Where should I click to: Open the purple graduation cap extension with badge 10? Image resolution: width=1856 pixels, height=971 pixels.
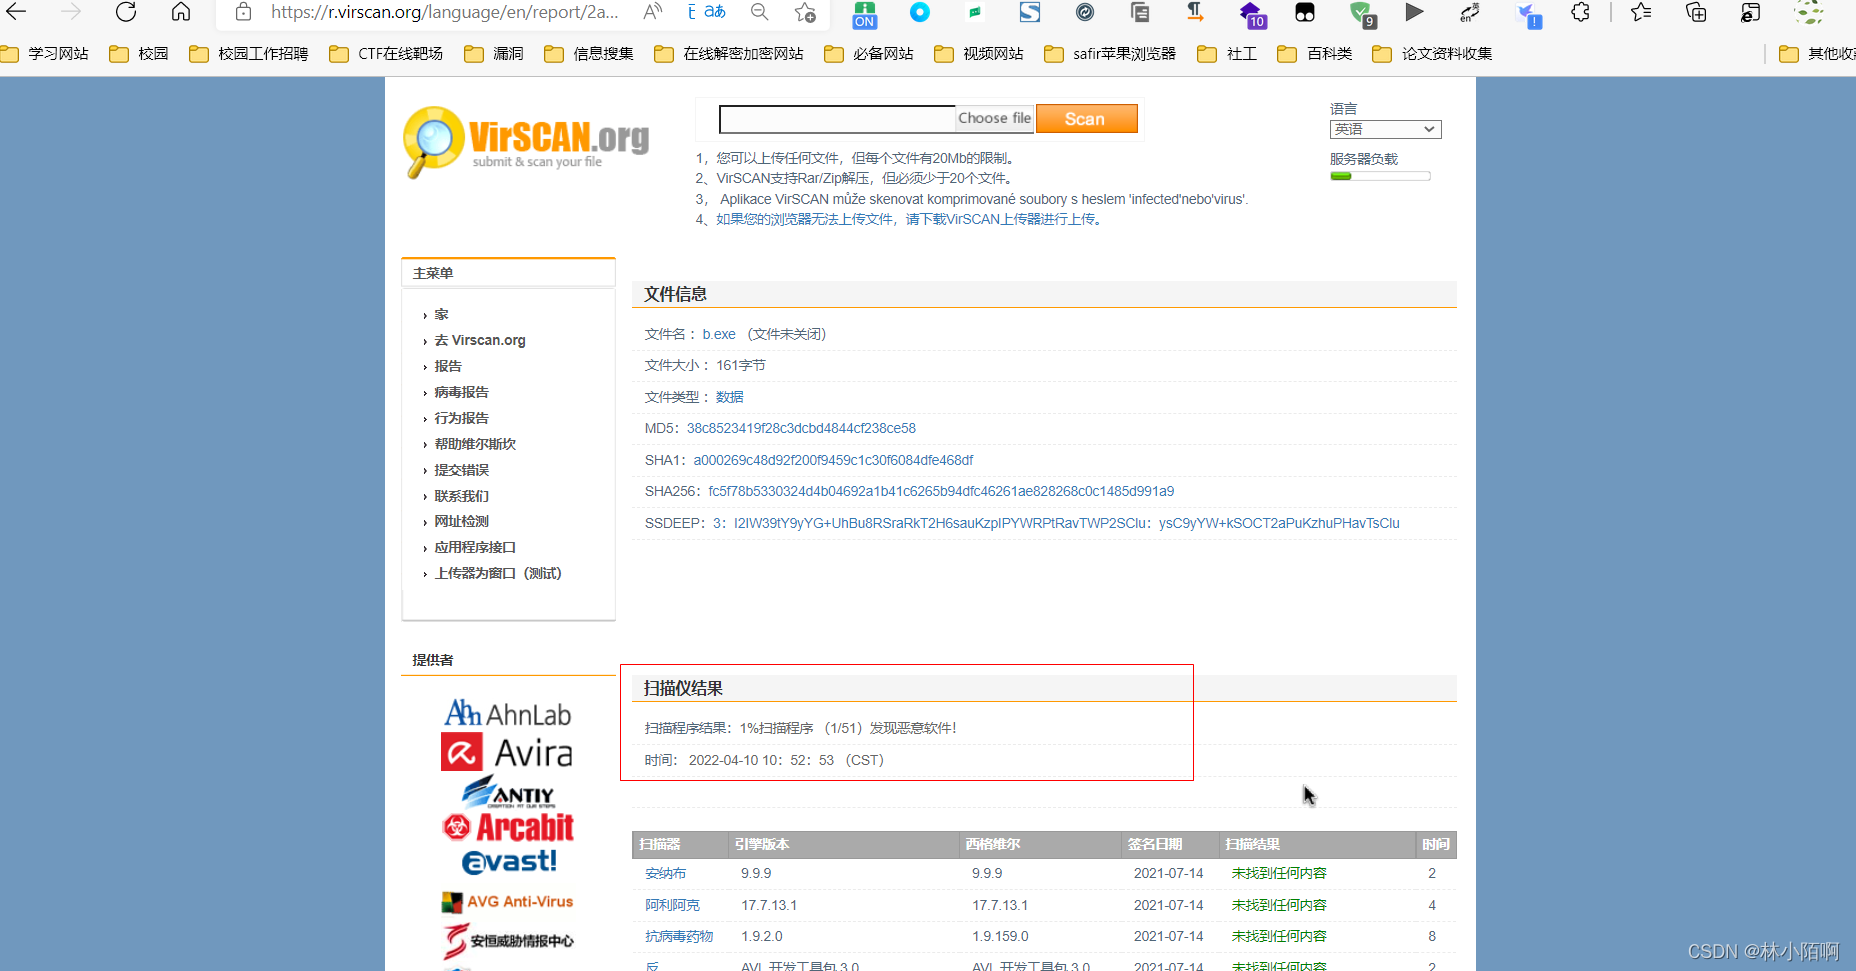[x=1252, y=14]
